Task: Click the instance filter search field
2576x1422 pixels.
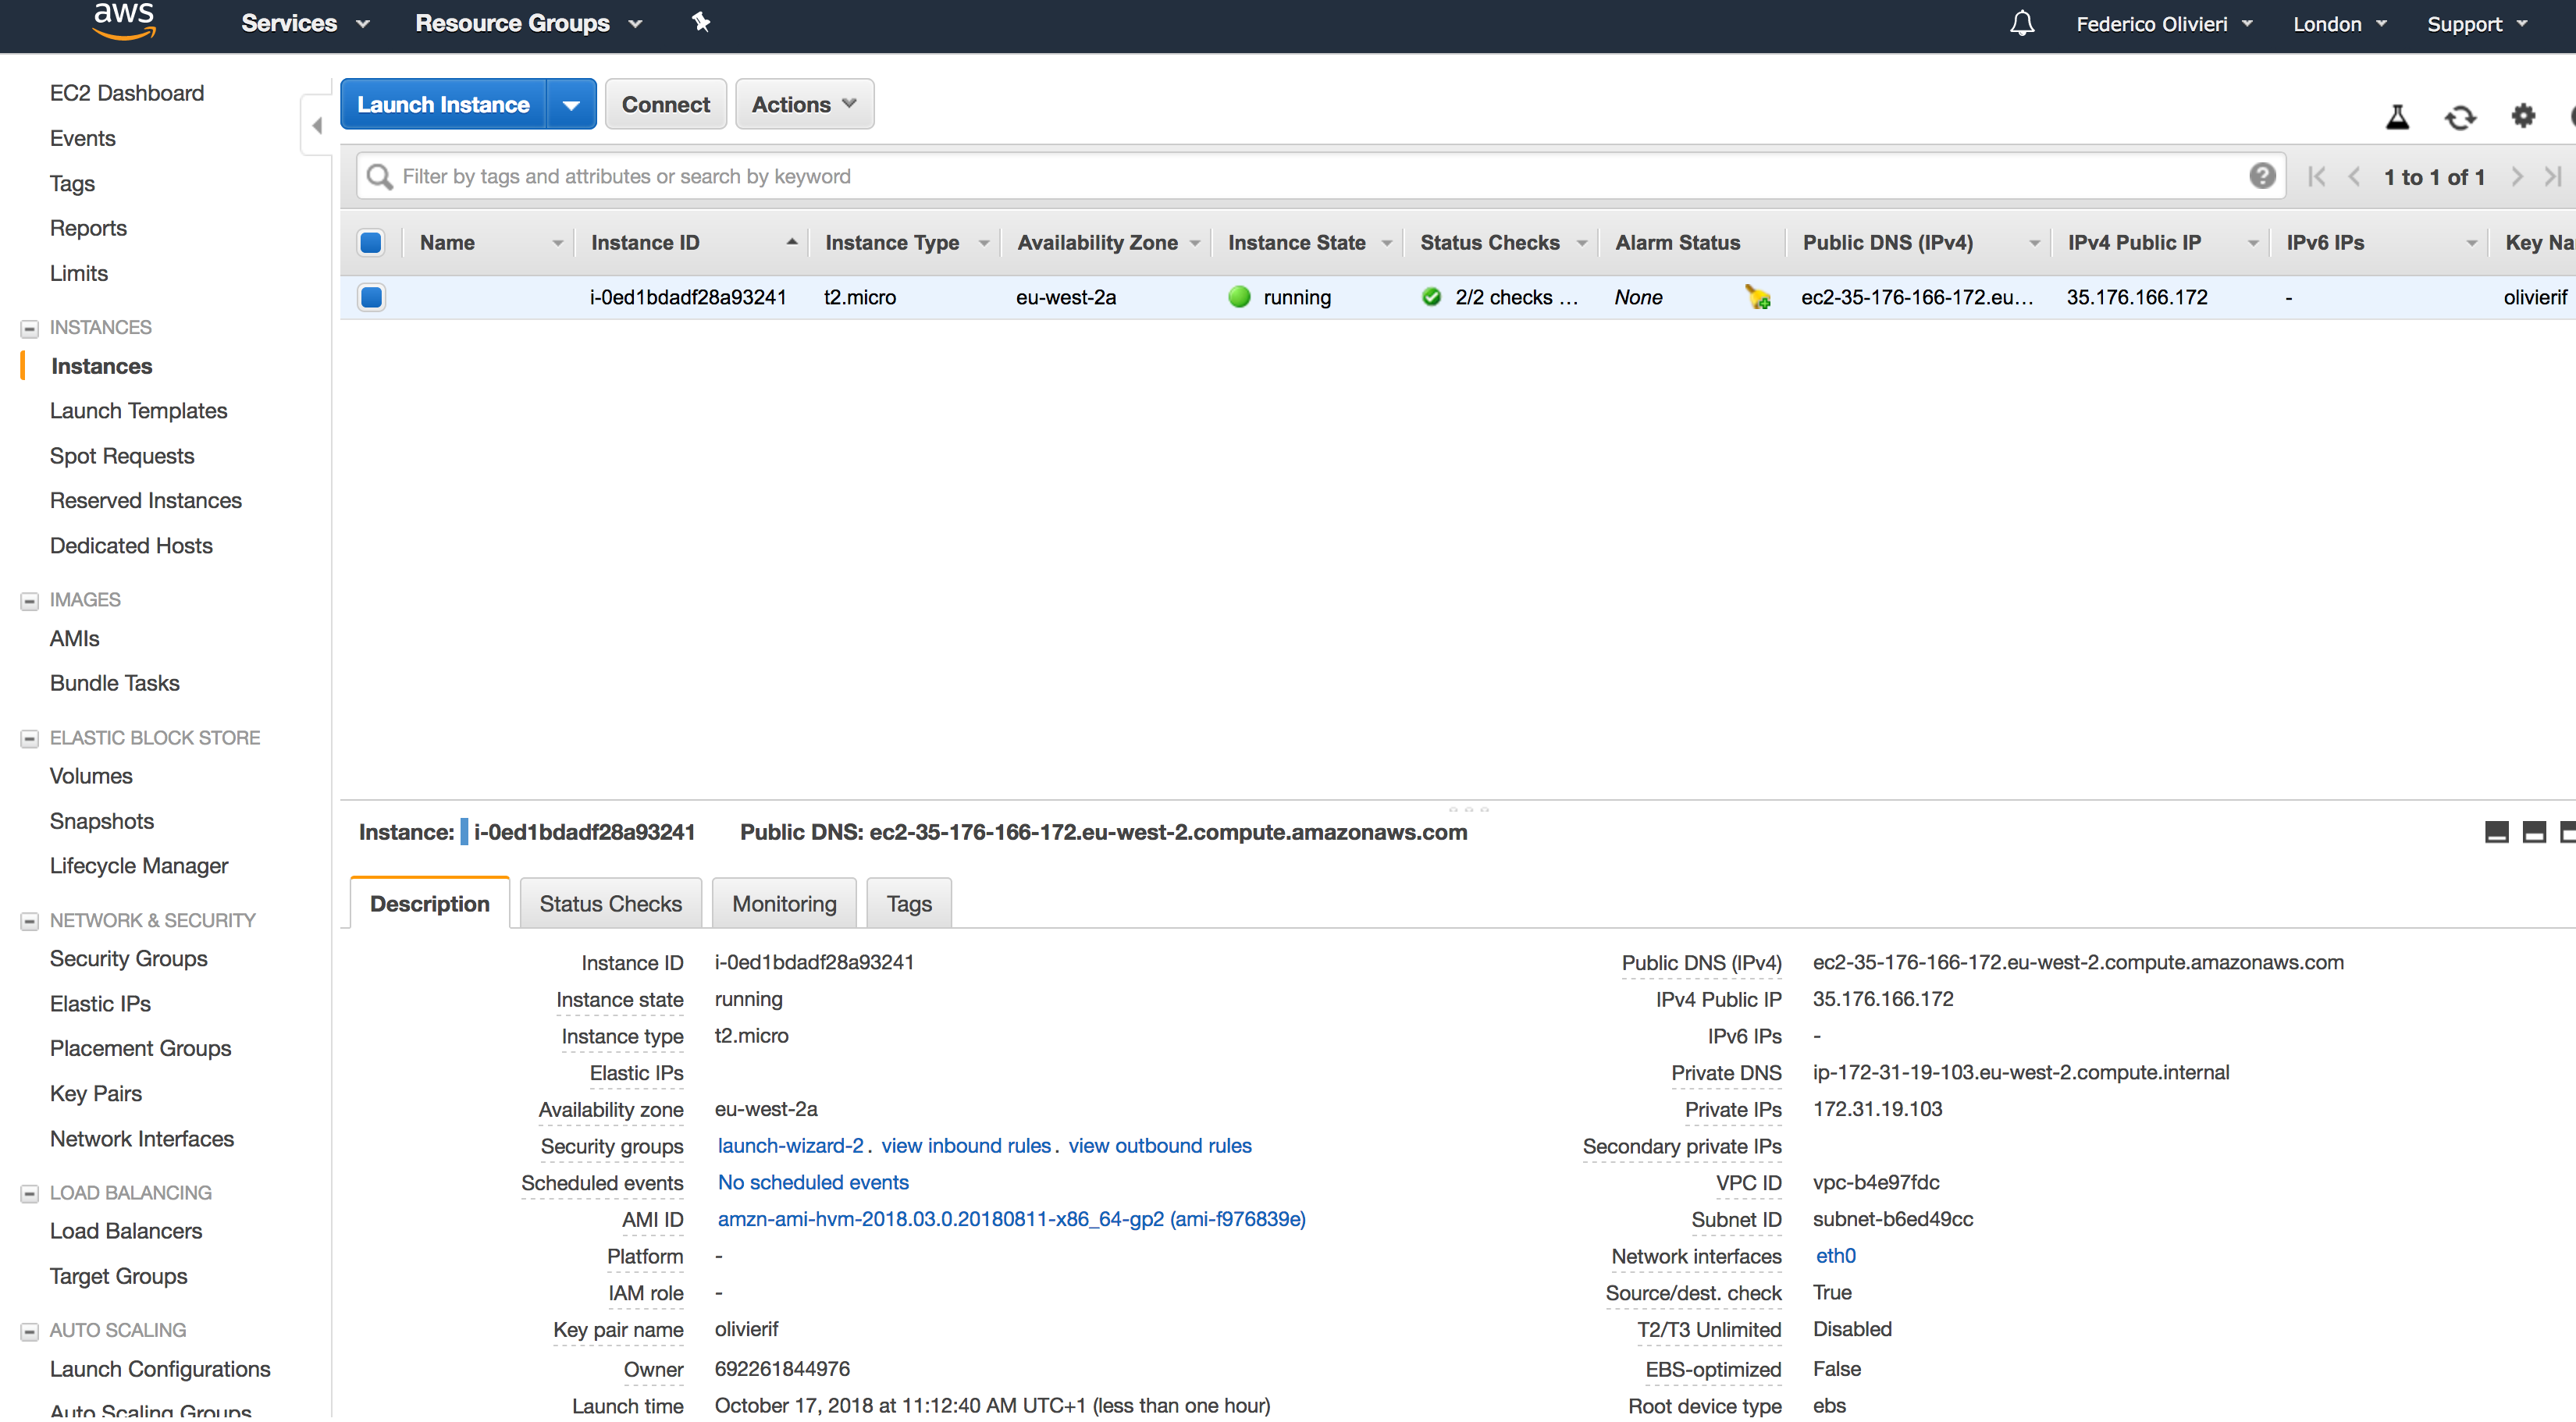Action: pos(1300,176)
